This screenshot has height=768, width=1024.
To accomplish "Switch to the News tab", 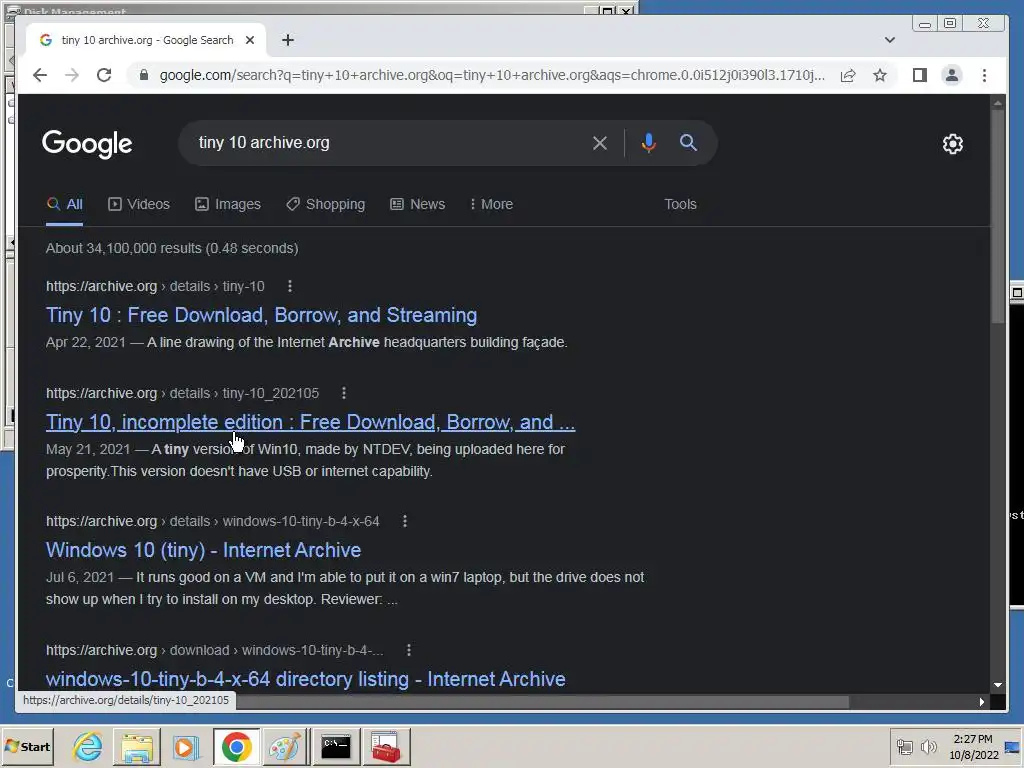I will (417, 204).
